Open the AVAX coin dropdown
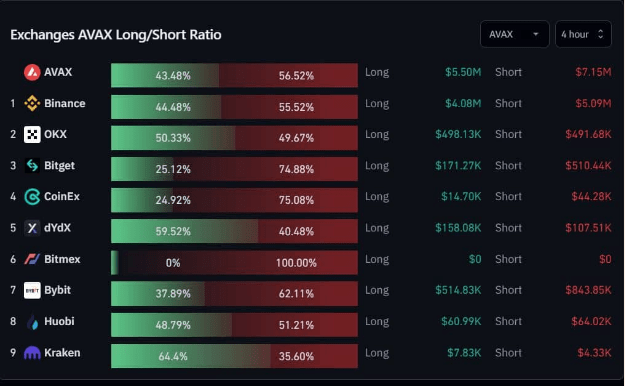Image resolution: width=625 pixels, height=386 pixels. pyautogui.click(x=515, y=34)
